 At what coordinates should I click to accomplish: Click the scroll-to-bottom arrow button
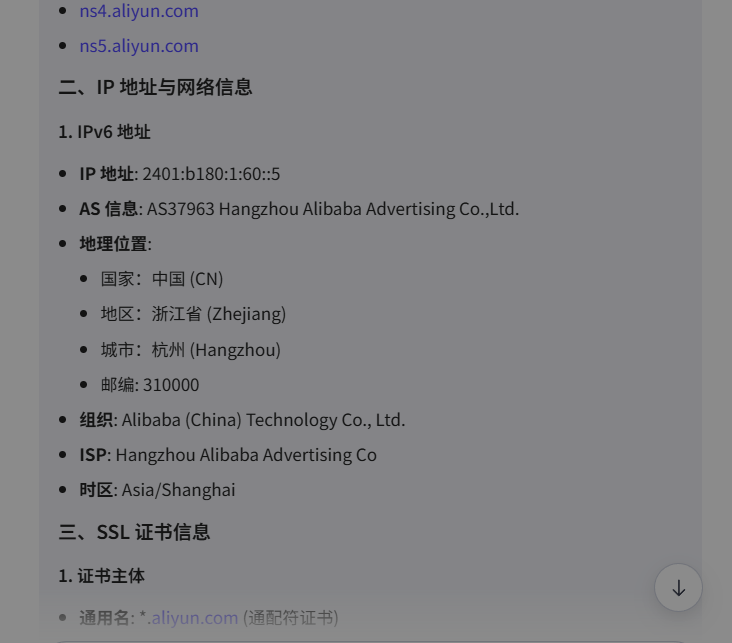point(678,587)
